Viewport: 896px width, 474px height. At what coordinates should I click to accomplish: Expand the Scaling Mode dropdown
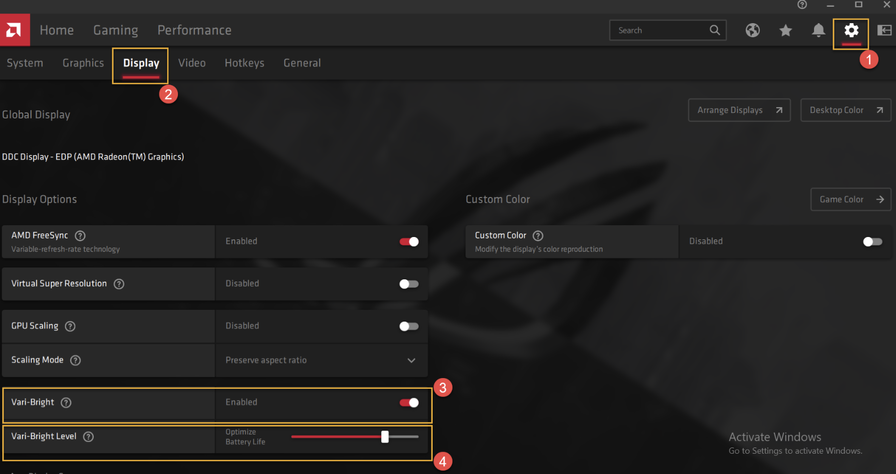tap(411, 360)
